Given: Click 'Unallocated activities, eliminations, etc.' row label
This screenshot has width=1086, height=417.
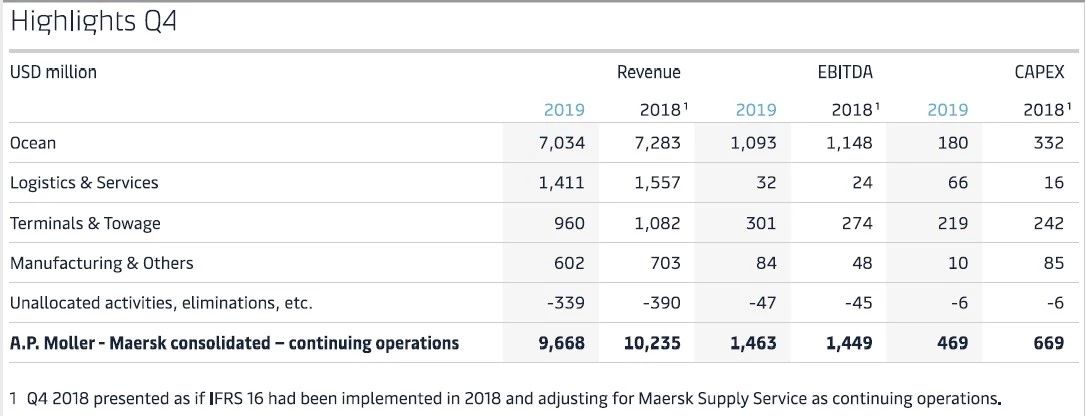Looking at the screenshot, I should 161,303.
